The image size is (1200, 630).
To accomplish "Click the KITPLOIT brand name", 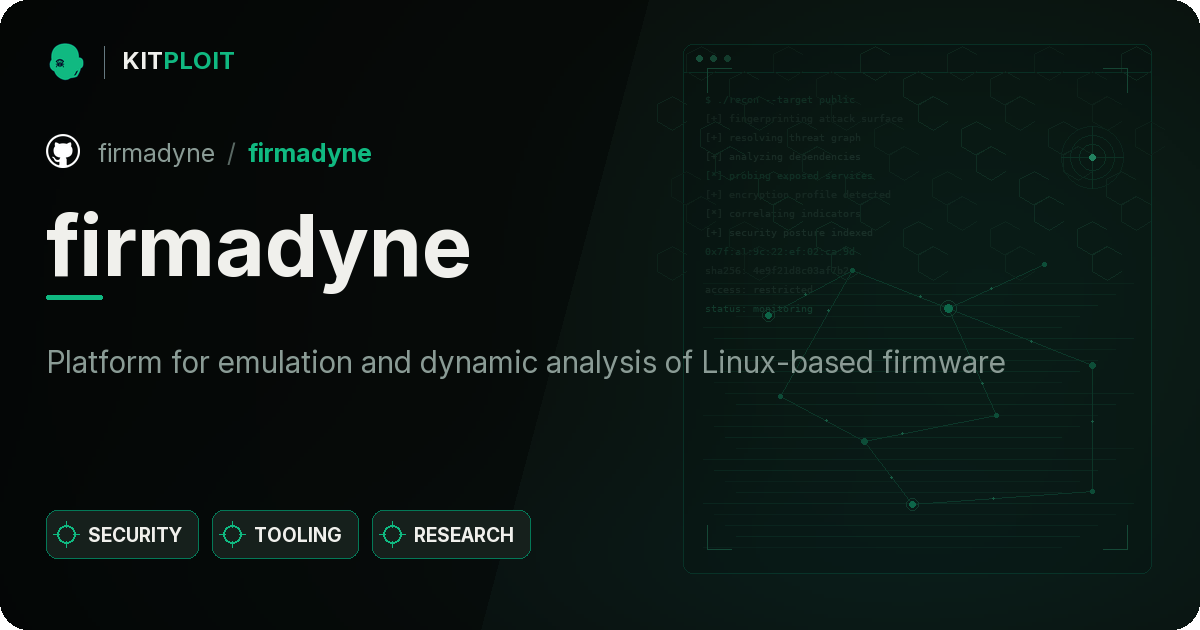I will pos(178,61).
